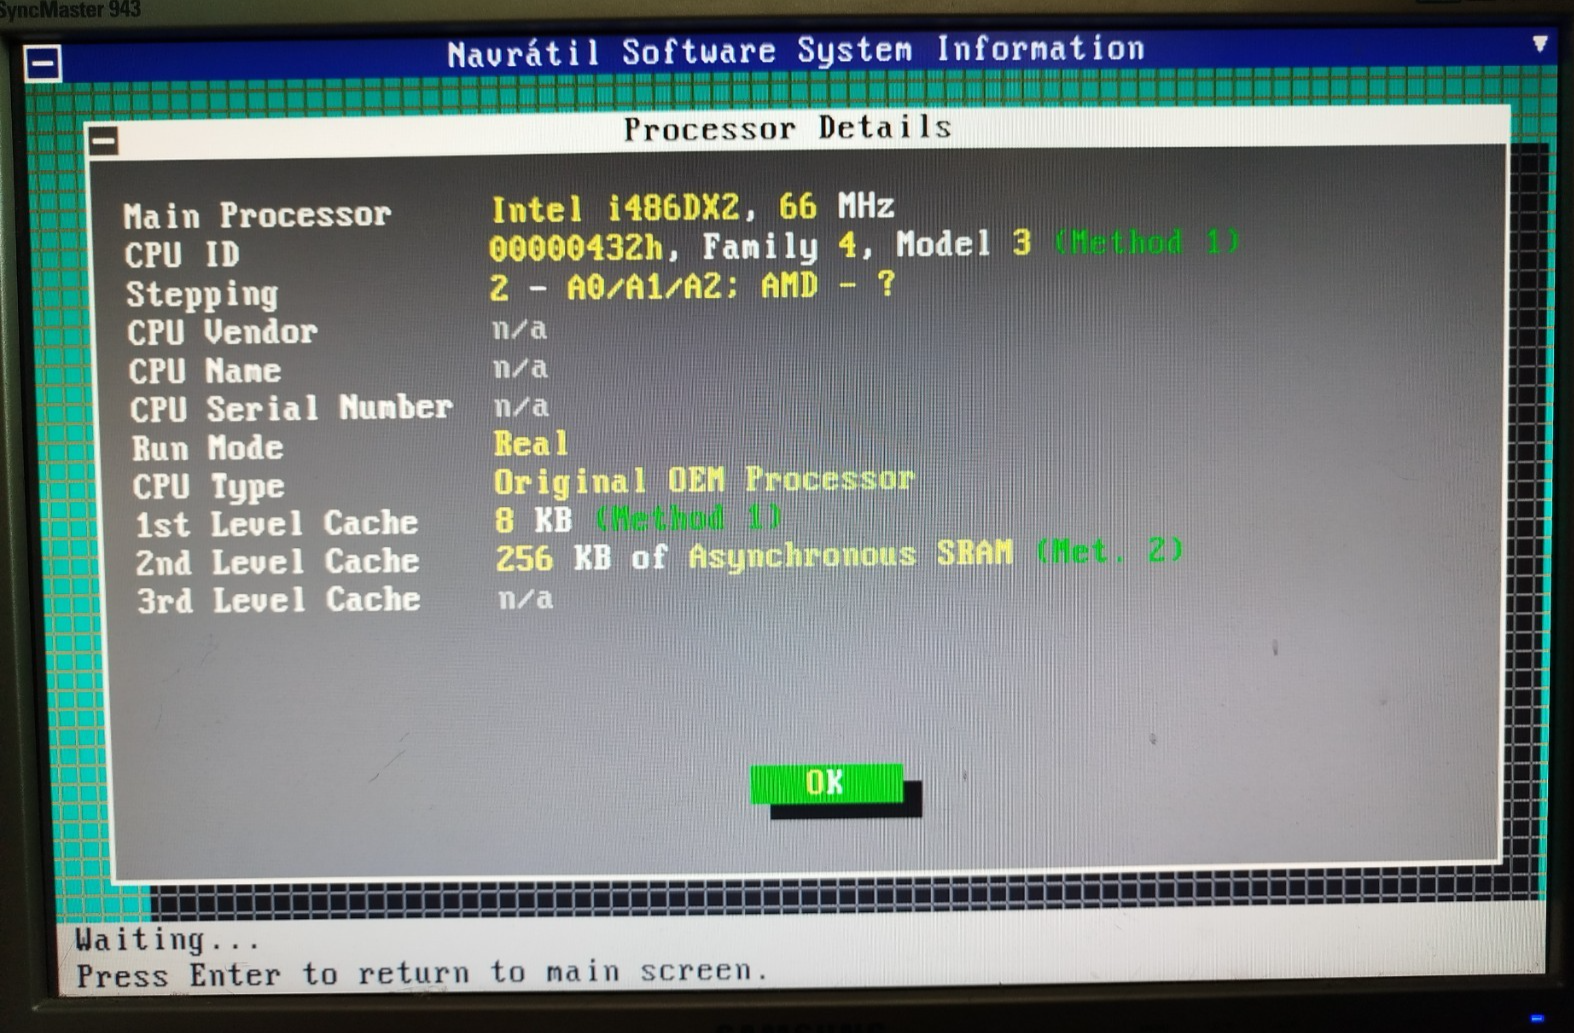Click the CPU Name label
This screenshot has height=1033, width=1574.
205,371
